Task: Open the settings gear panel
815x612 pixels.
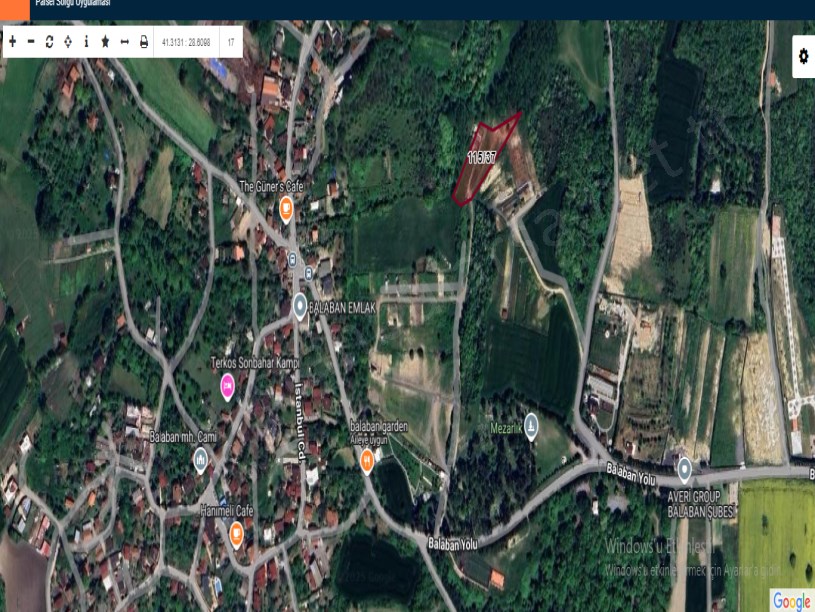Action: (x=802, y=58)
